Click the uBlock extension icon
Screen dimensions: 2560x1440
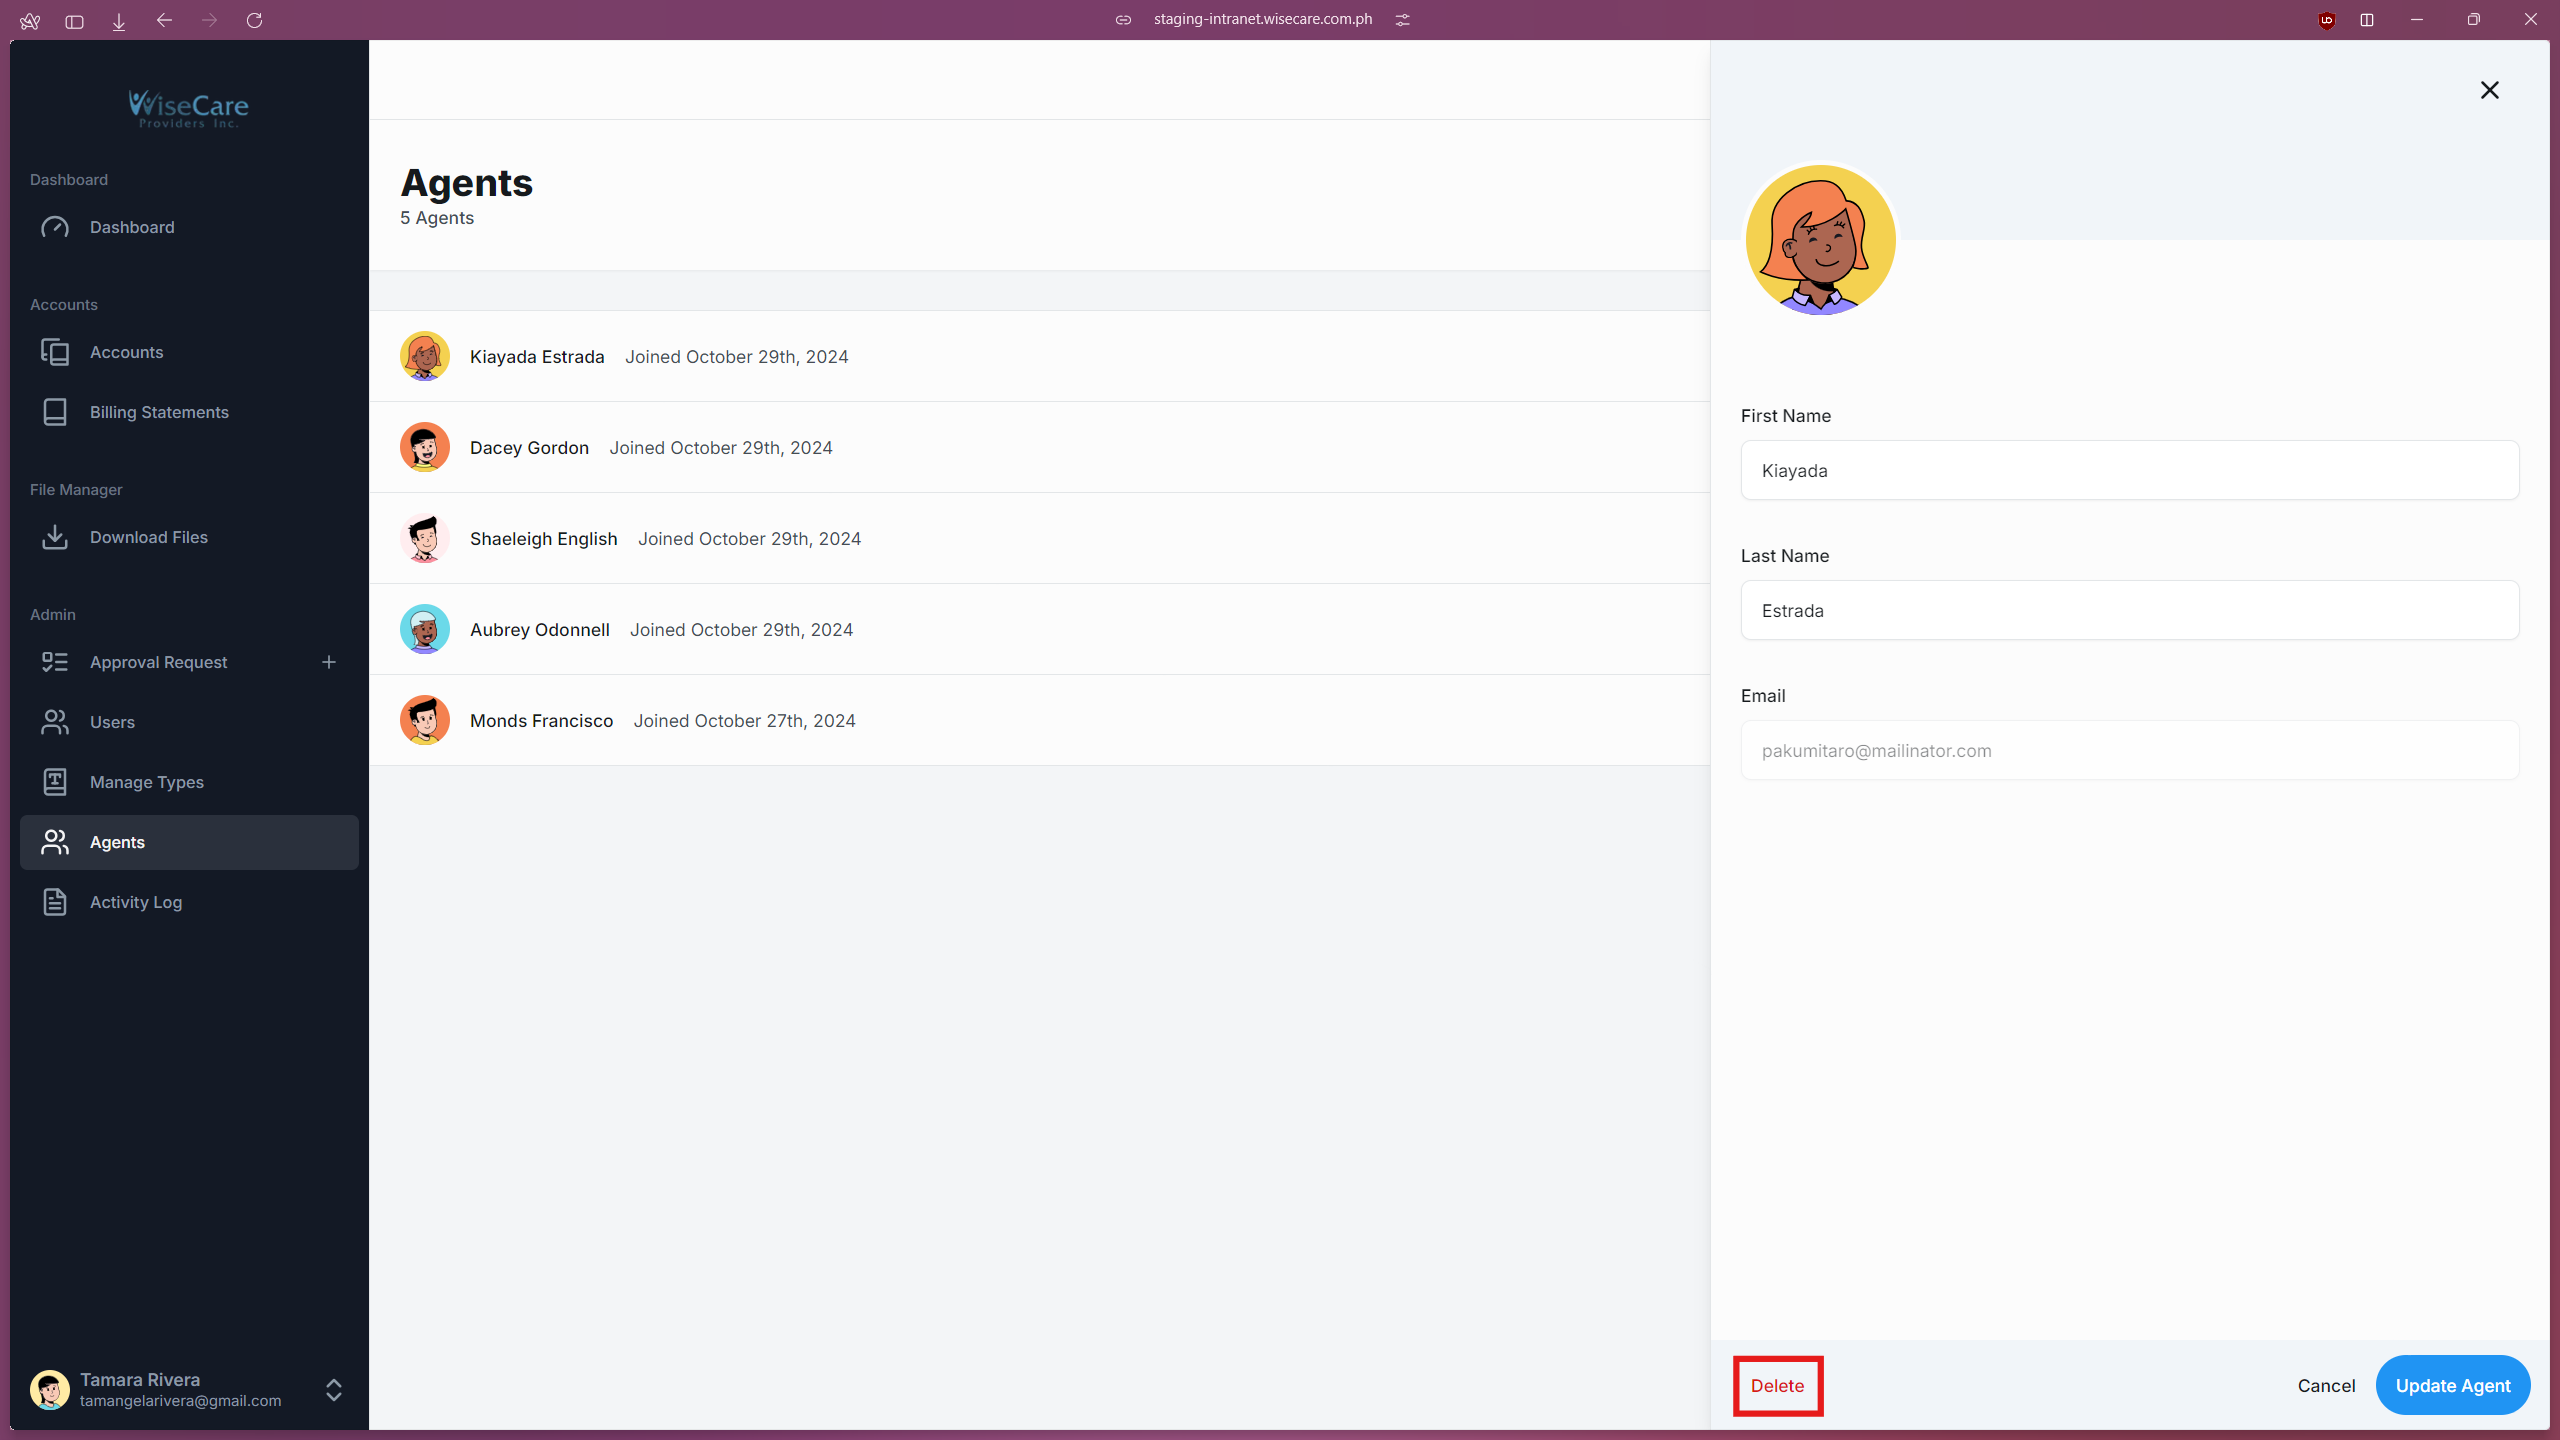click(2326, 20)
